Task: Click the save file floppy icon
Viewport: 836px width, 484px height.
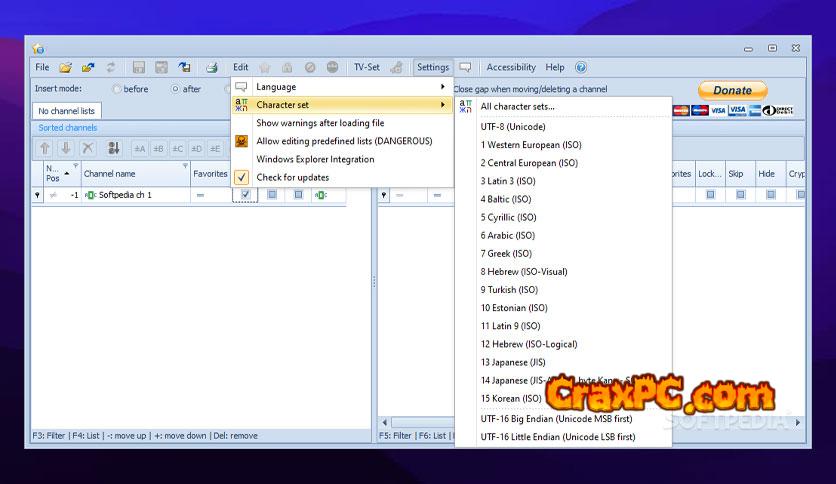Action: click(139, 67)
